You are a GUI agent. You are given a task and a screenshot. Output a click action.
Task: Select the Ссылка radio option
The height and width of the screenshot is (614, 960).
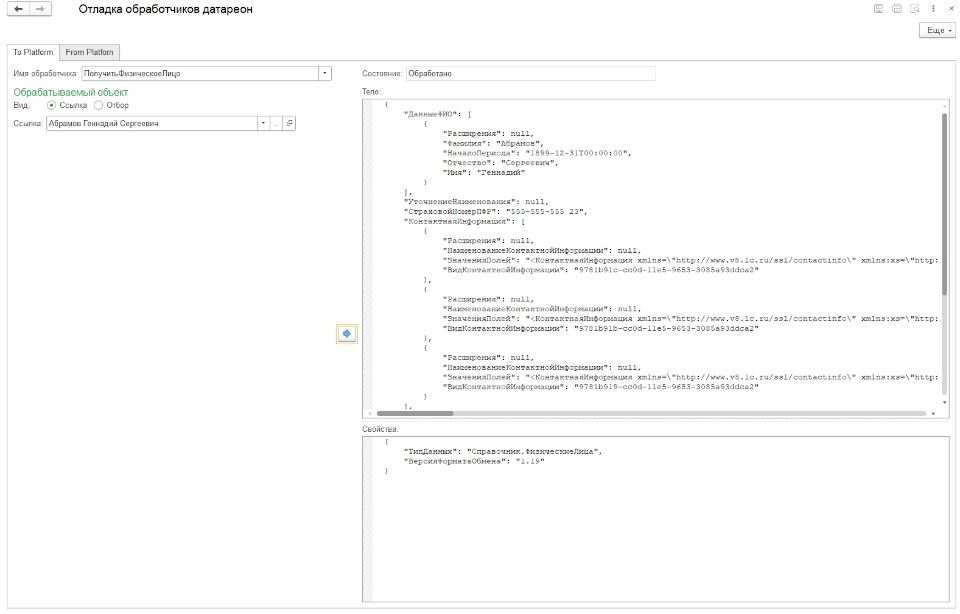pos(52,105)
